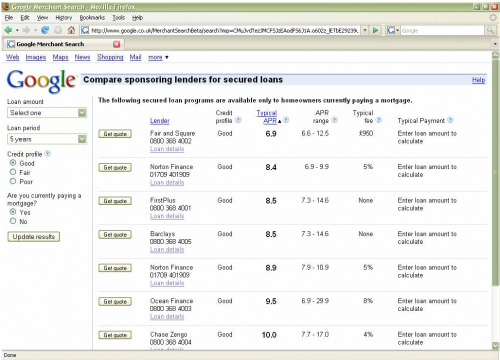
Task: Open the Tools menu
Action: pos(119,18)
